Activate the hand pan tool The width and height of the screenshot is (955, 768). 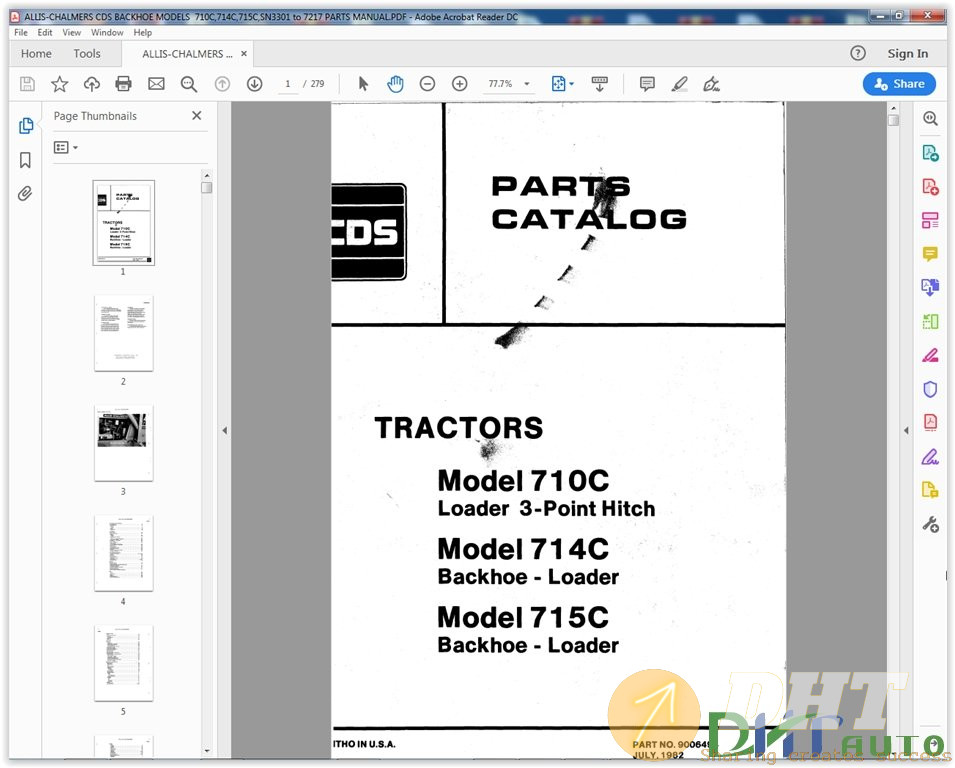point(395,84)
